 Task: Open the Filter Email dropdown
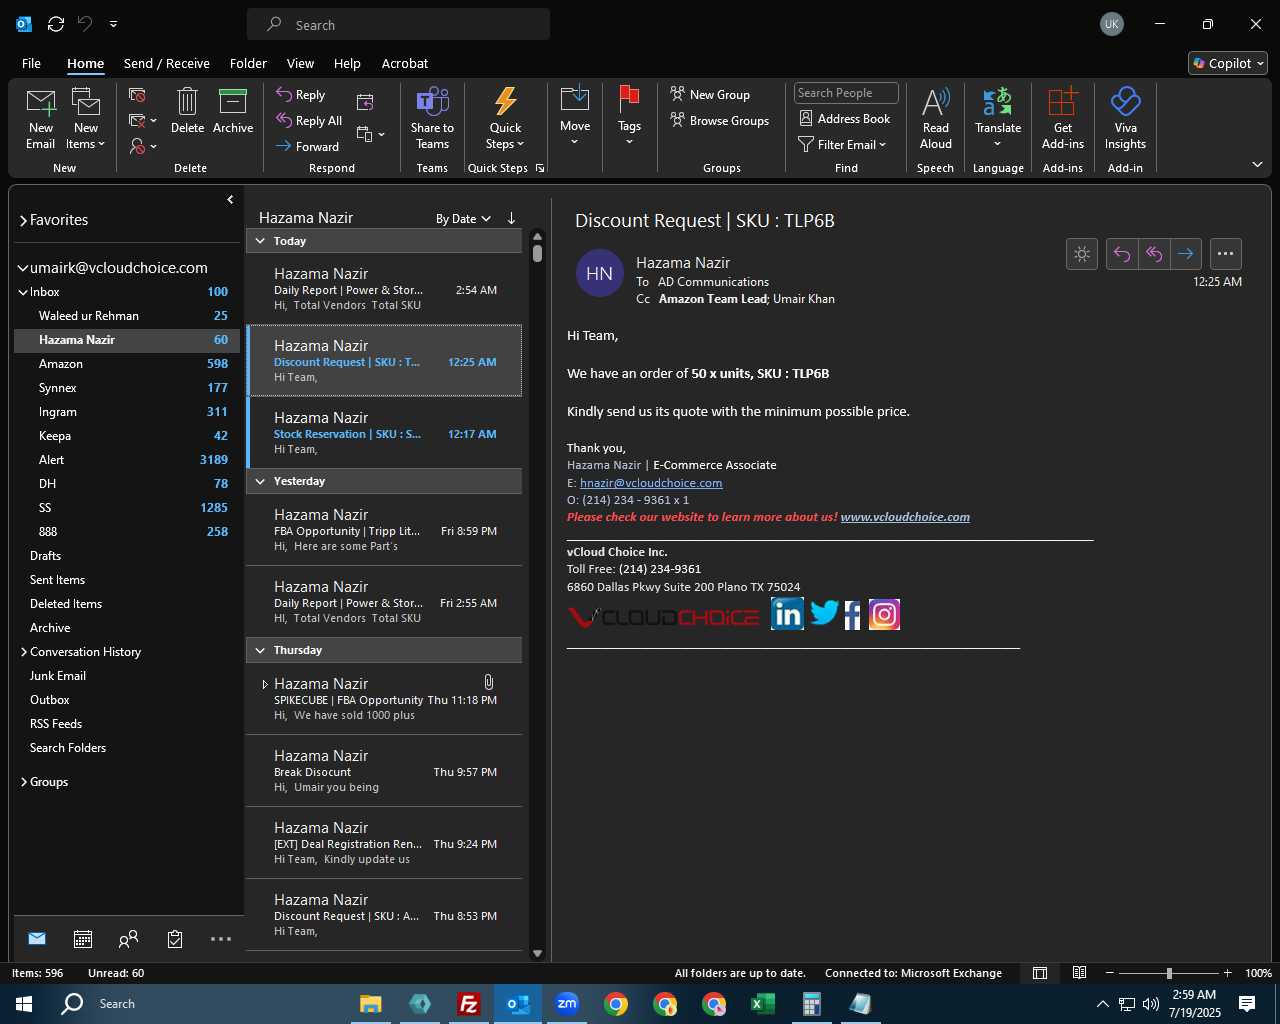point(842,145)
